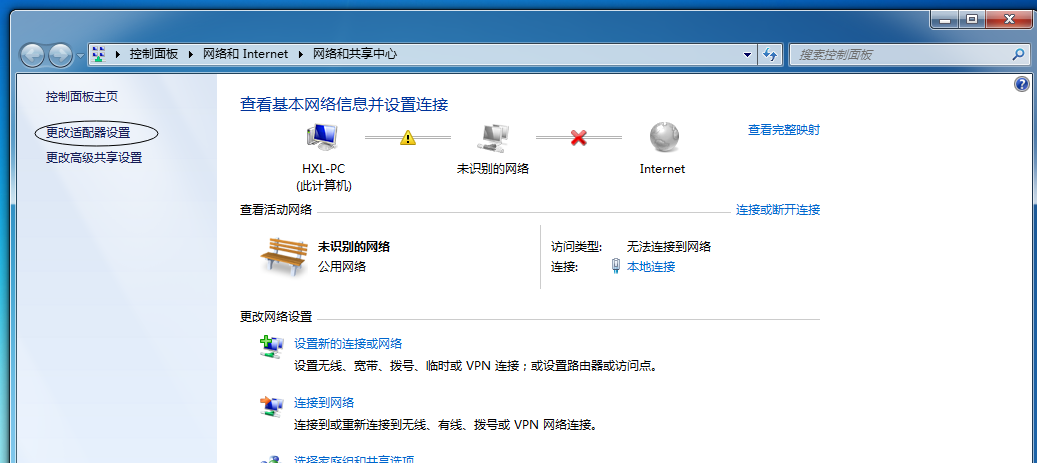Screen dimensions: 1037x463
Task: Open the recent pages dropdown arrow
Action: pos(80,56)
